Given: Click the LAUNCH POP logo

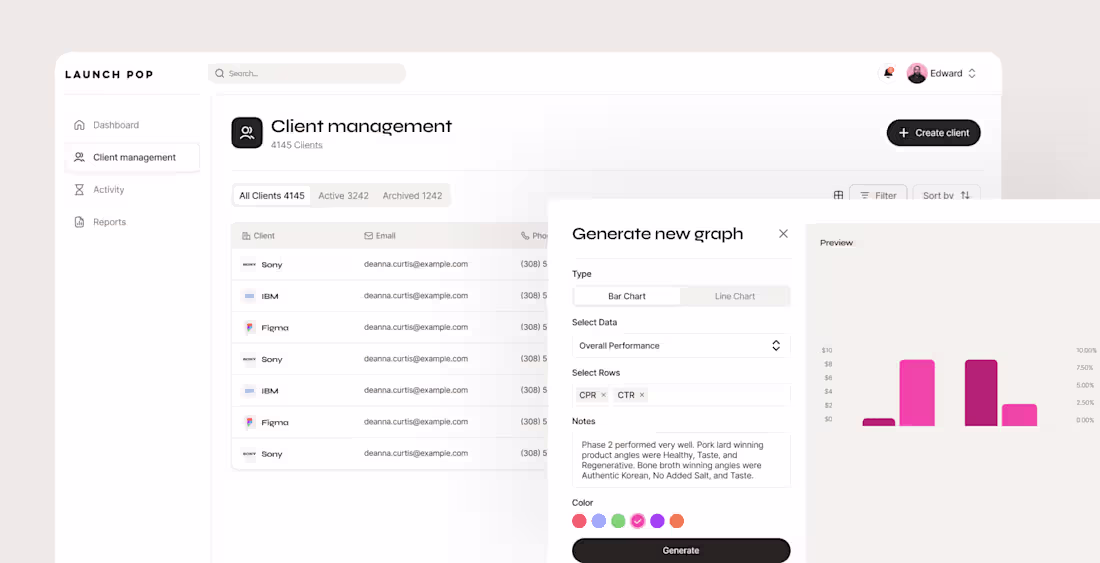Looking at the screenshot, I should point(109,74).
